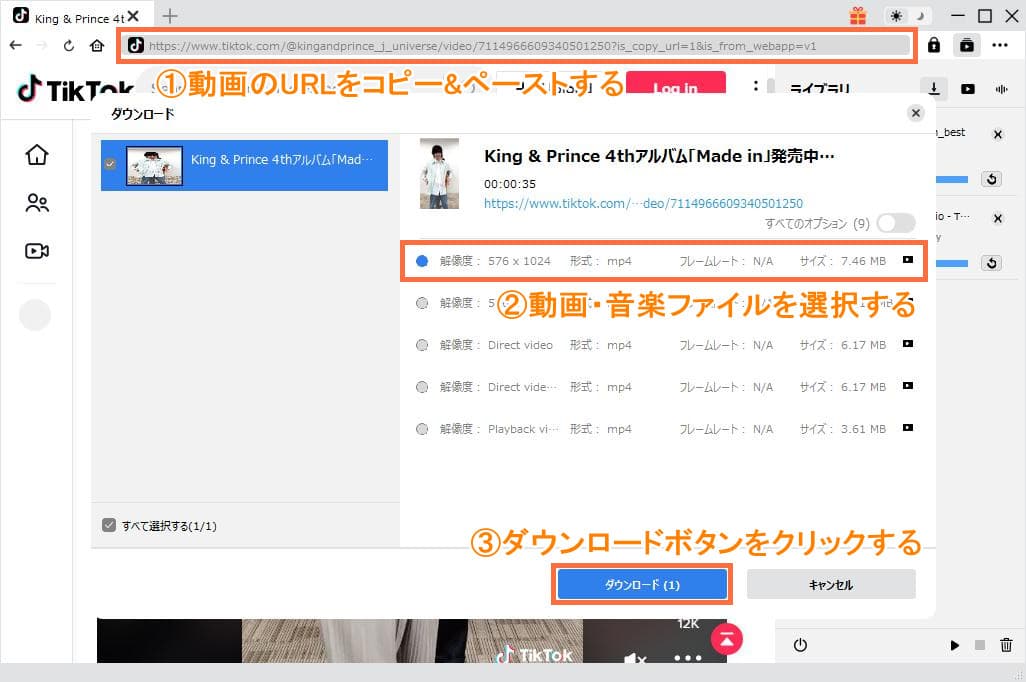Viewport: 1026px width, 682px height.
Task: Click the blue Download (1) button
Action: click(641, 584)
